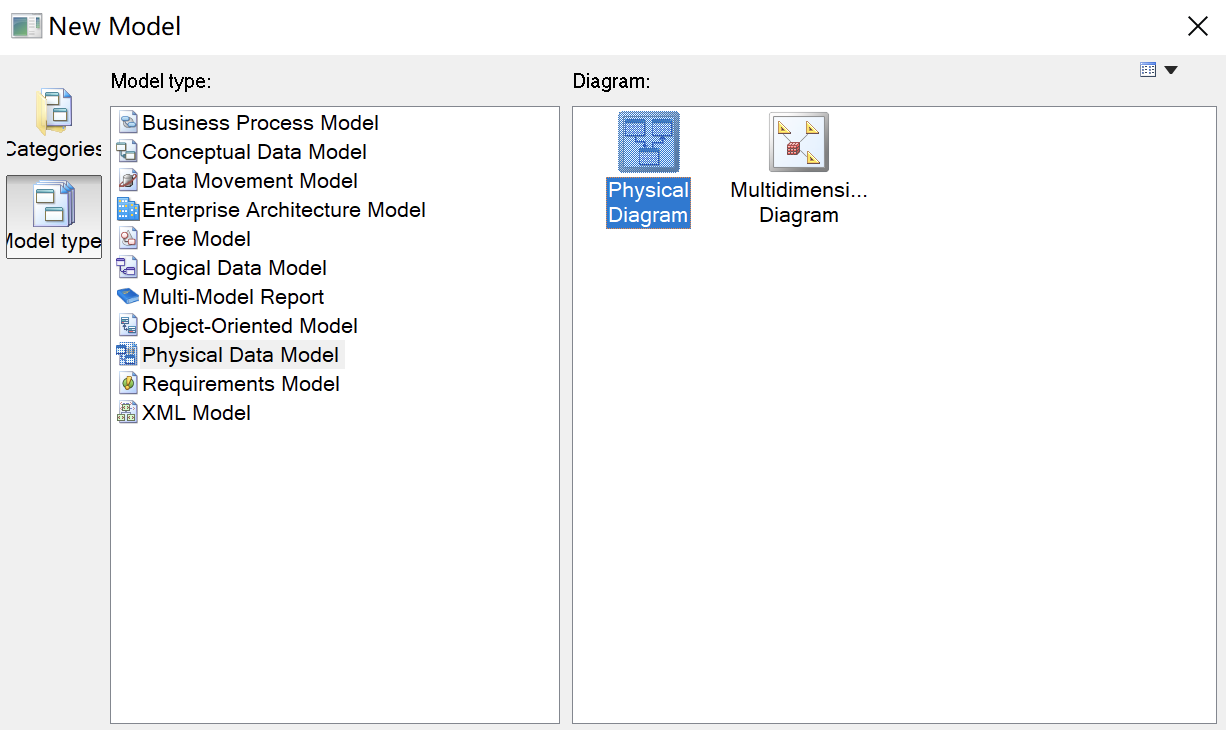Click the New Model title bar icon
1226x730 pixels.
click(x=26, y=26)
